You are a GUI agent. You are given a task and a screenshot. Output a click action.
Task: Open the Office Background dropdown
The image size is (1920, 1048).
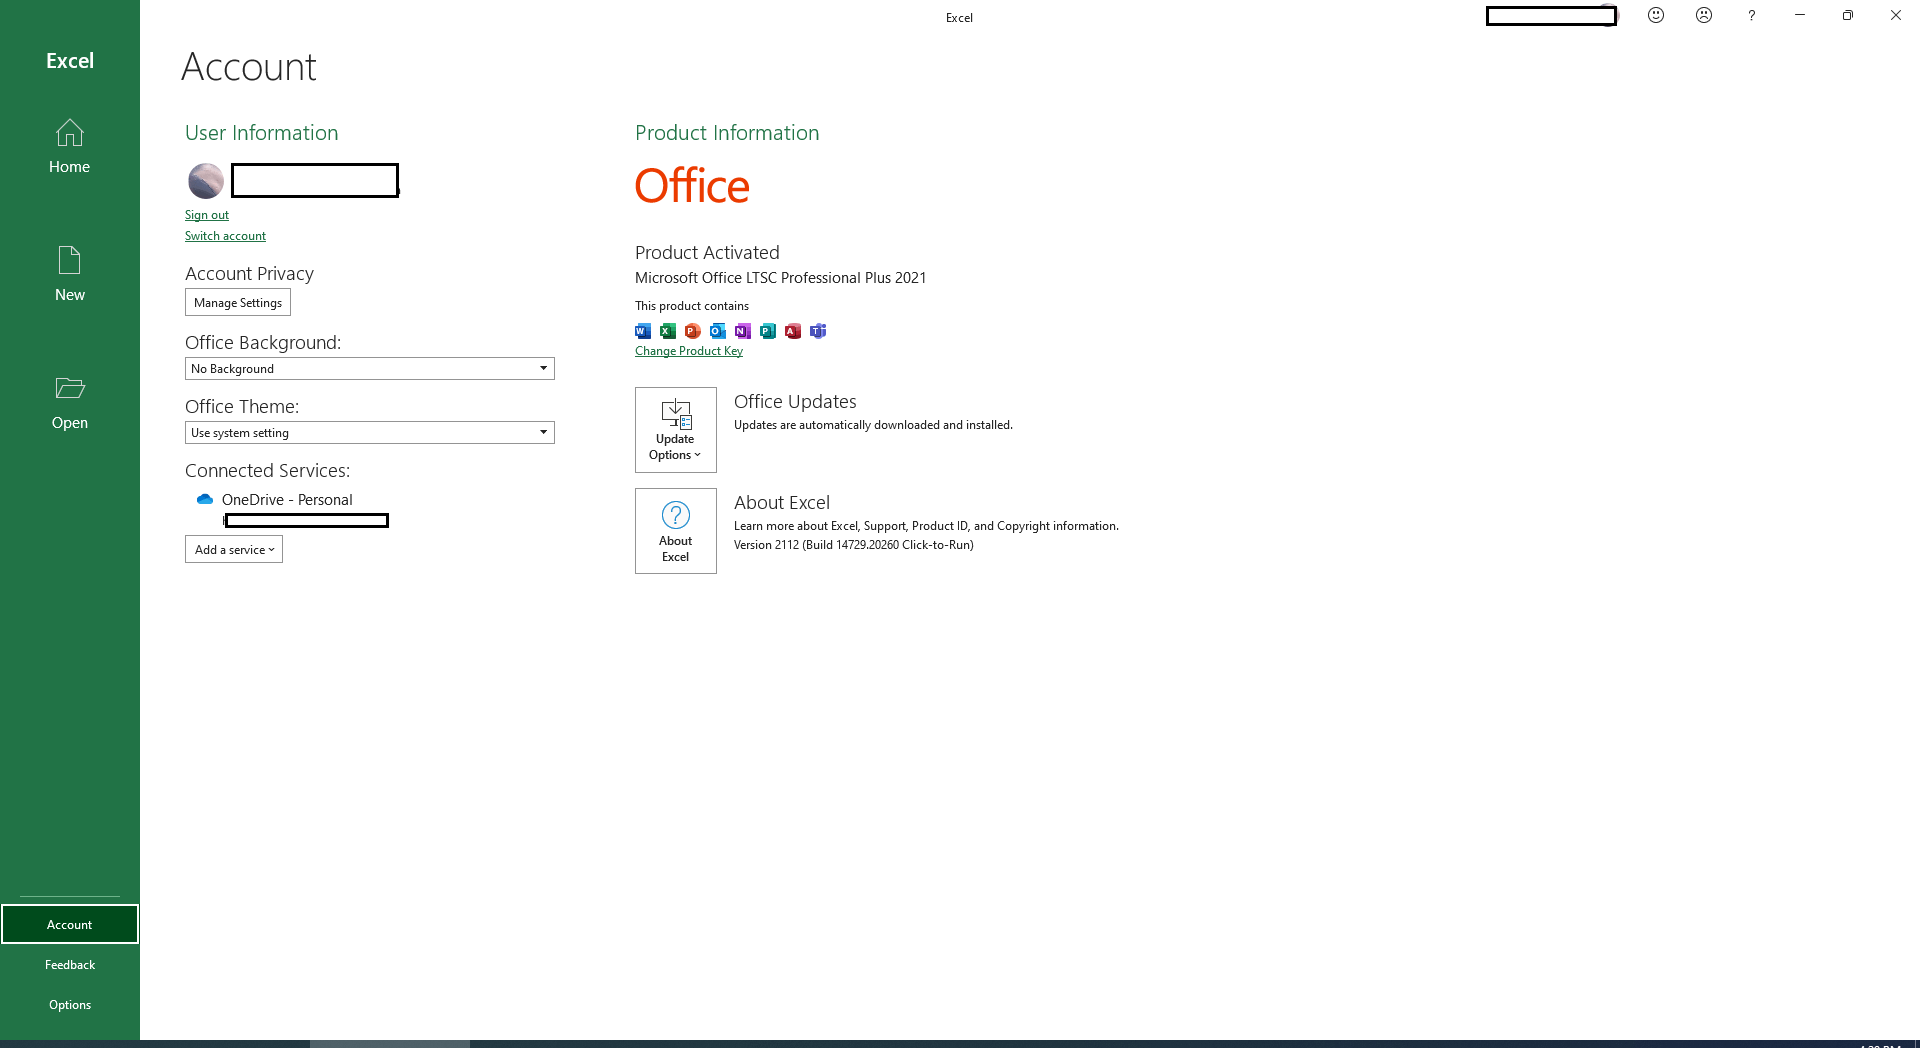pos(370,369)
